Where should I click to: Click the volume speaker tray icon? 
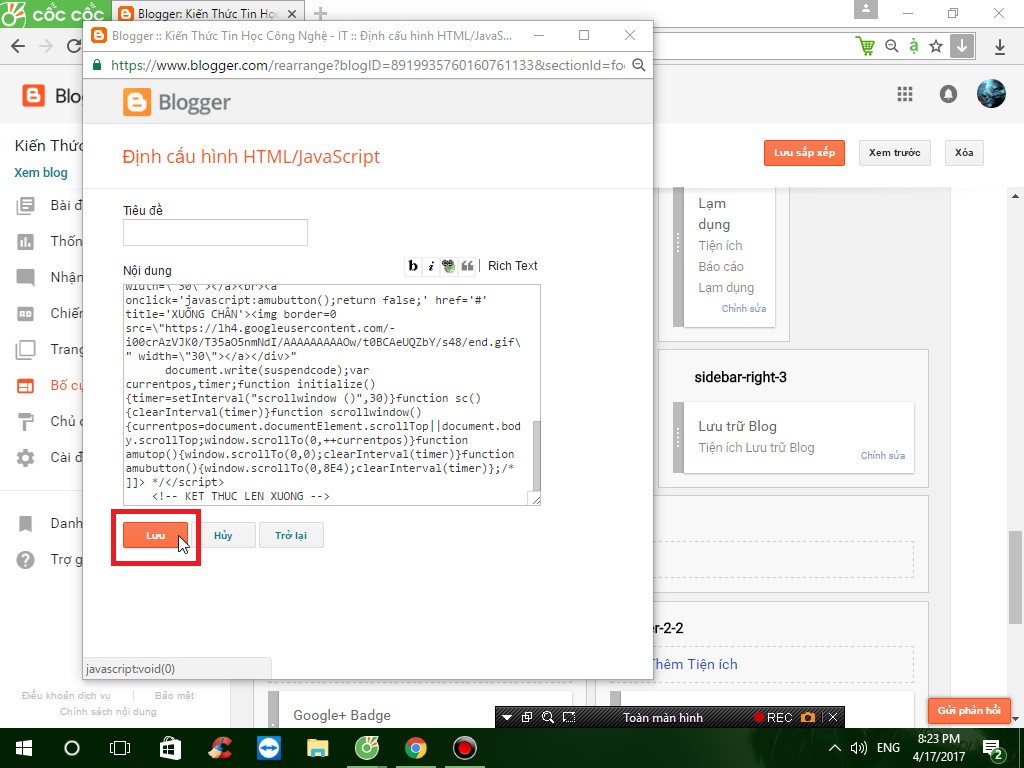858,748
